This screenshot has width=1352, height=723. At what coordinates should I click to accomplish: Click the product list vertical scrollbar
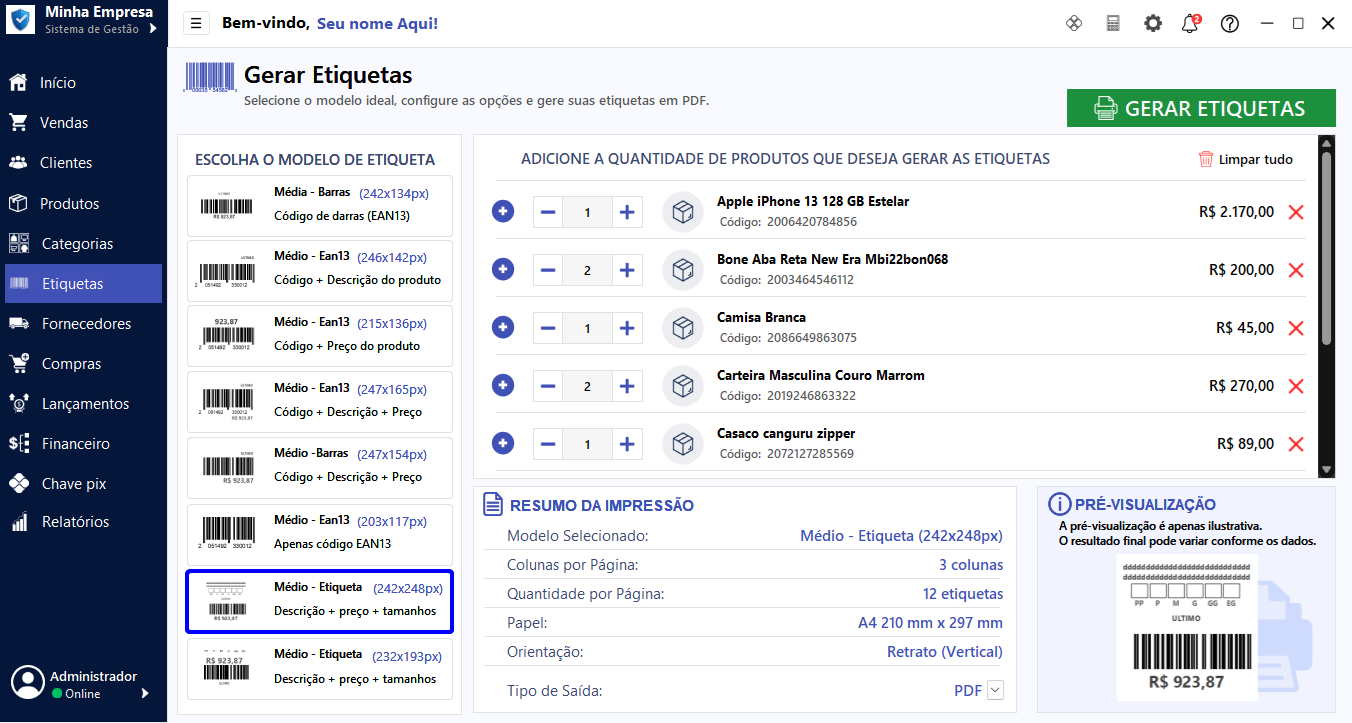[x=1326, y=250]
